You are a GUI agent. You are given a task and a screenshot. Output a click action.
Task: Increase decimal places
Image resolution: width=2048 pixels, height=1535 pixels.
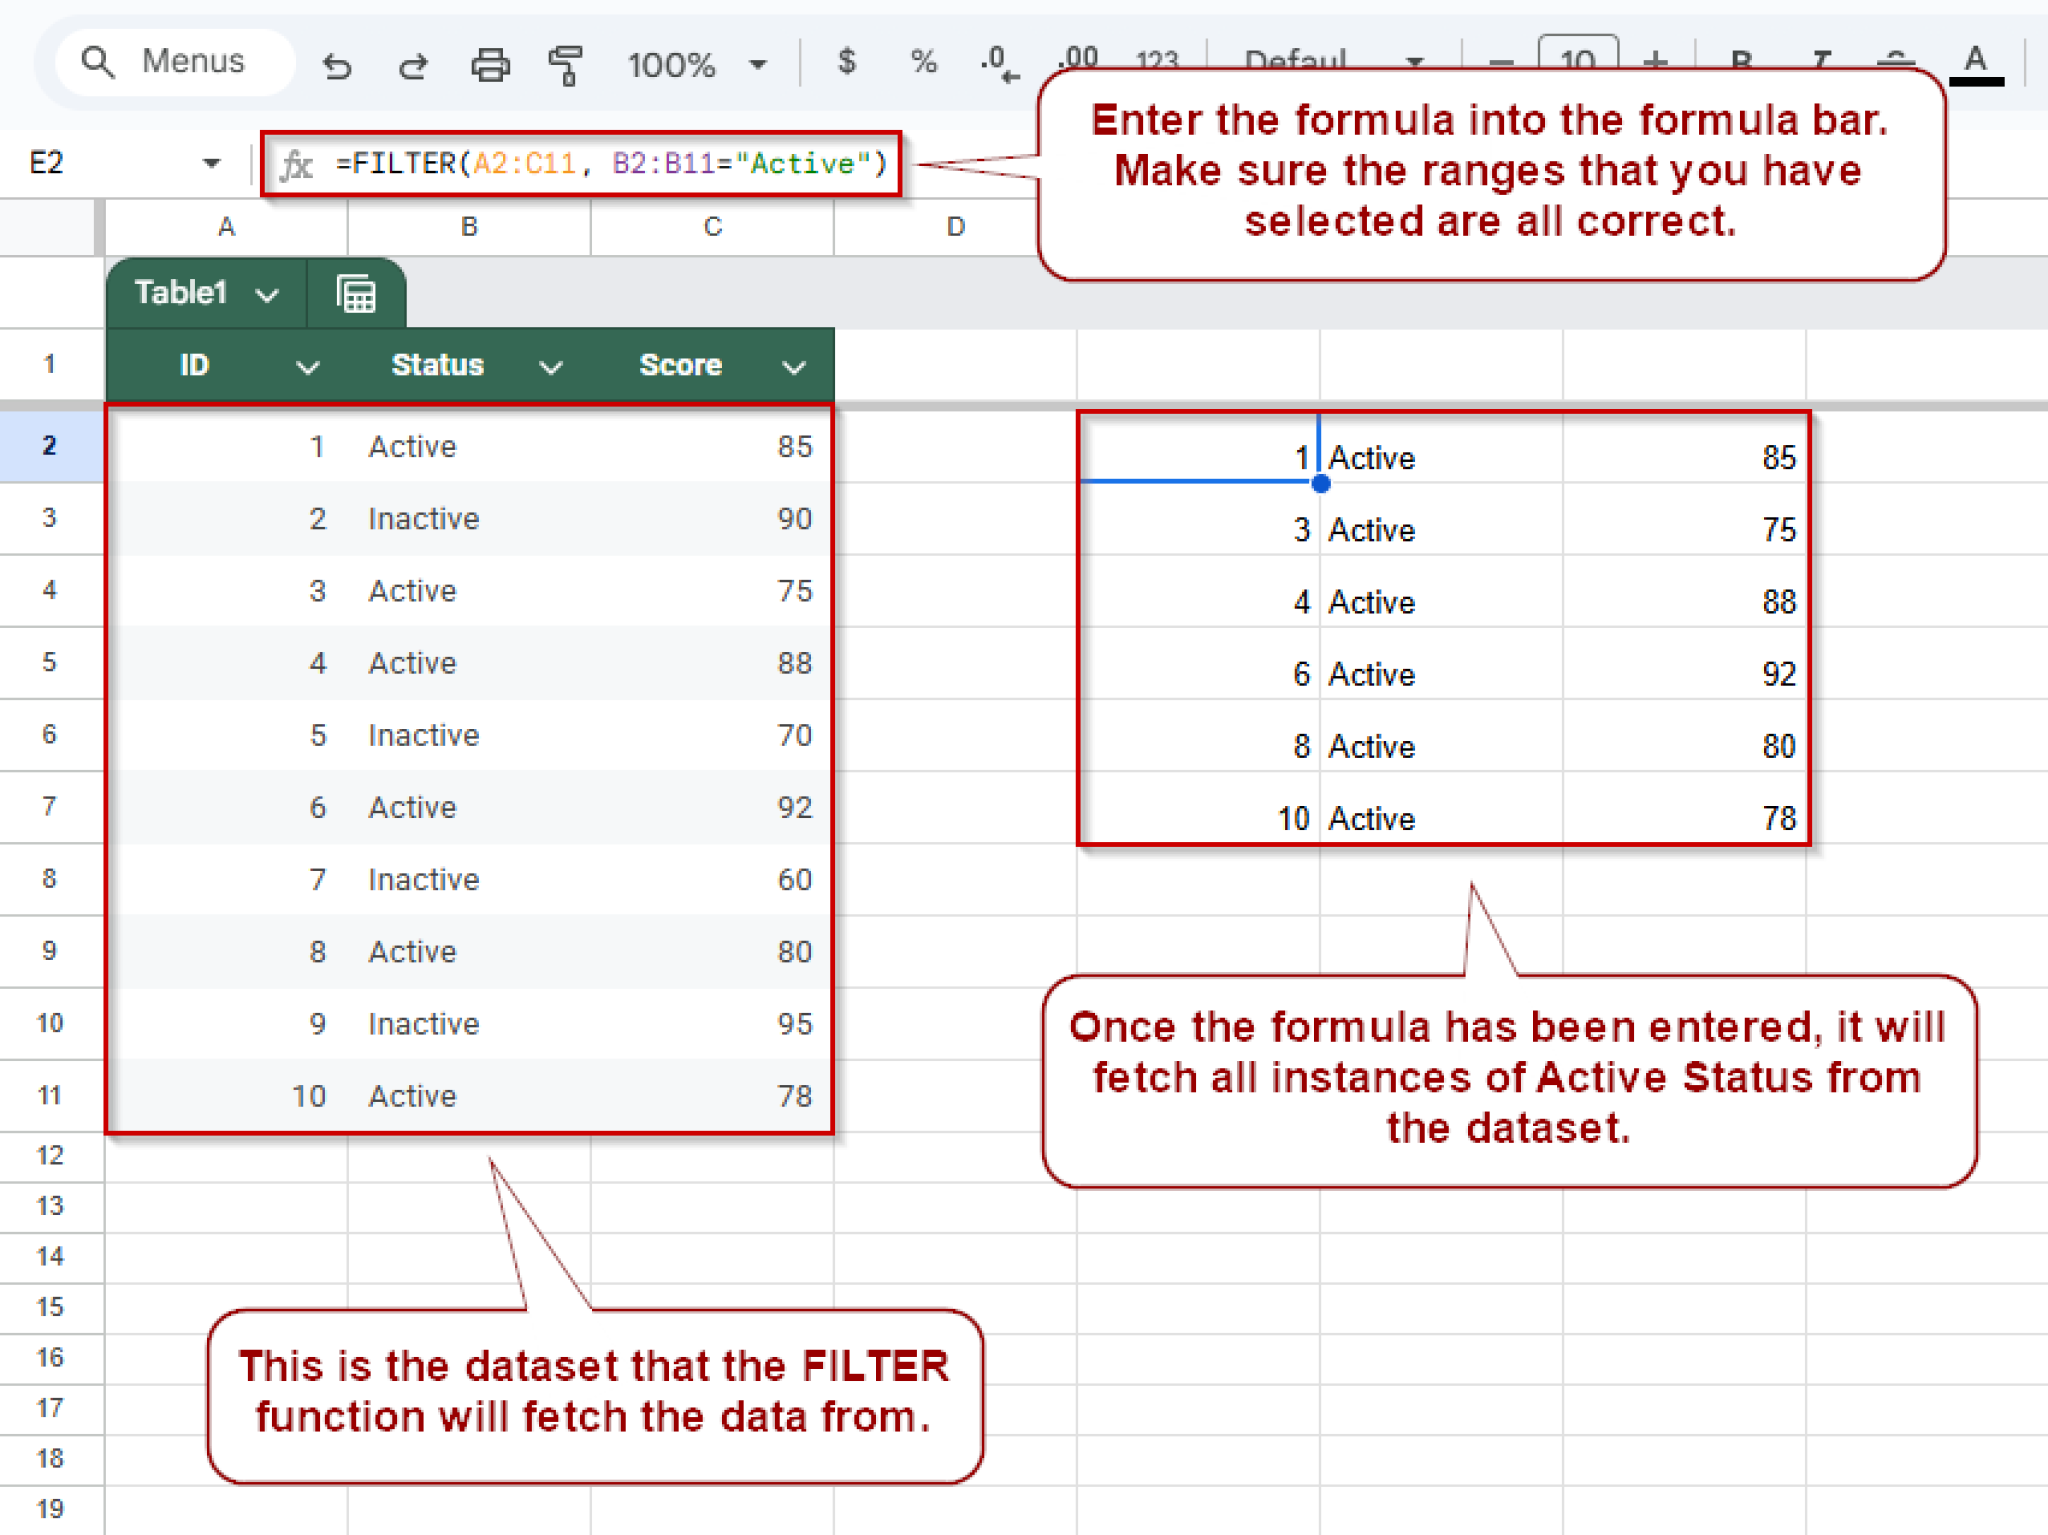1073,60
